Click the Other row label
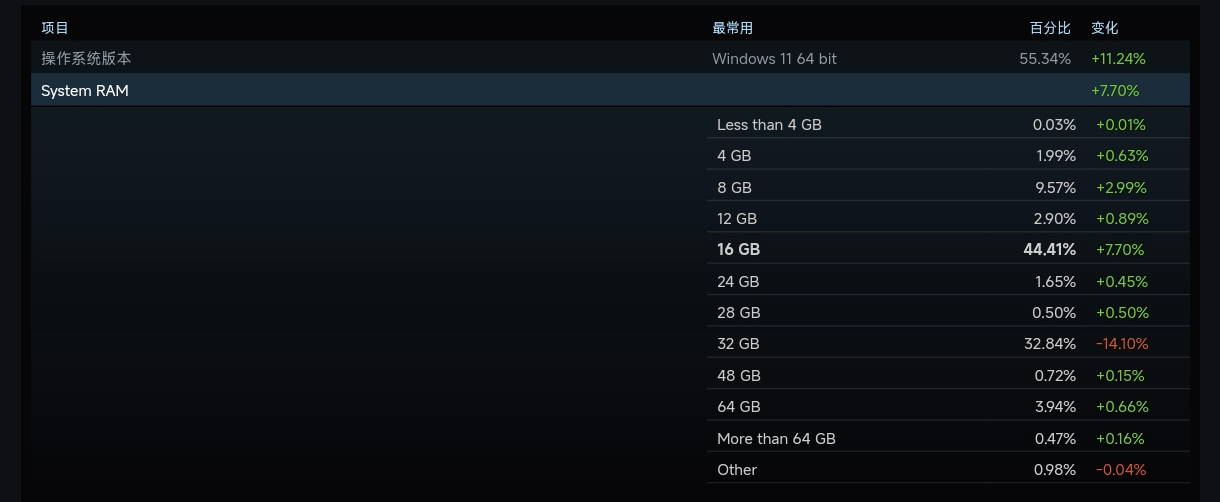1220x502 pixels. coord(737,470)
